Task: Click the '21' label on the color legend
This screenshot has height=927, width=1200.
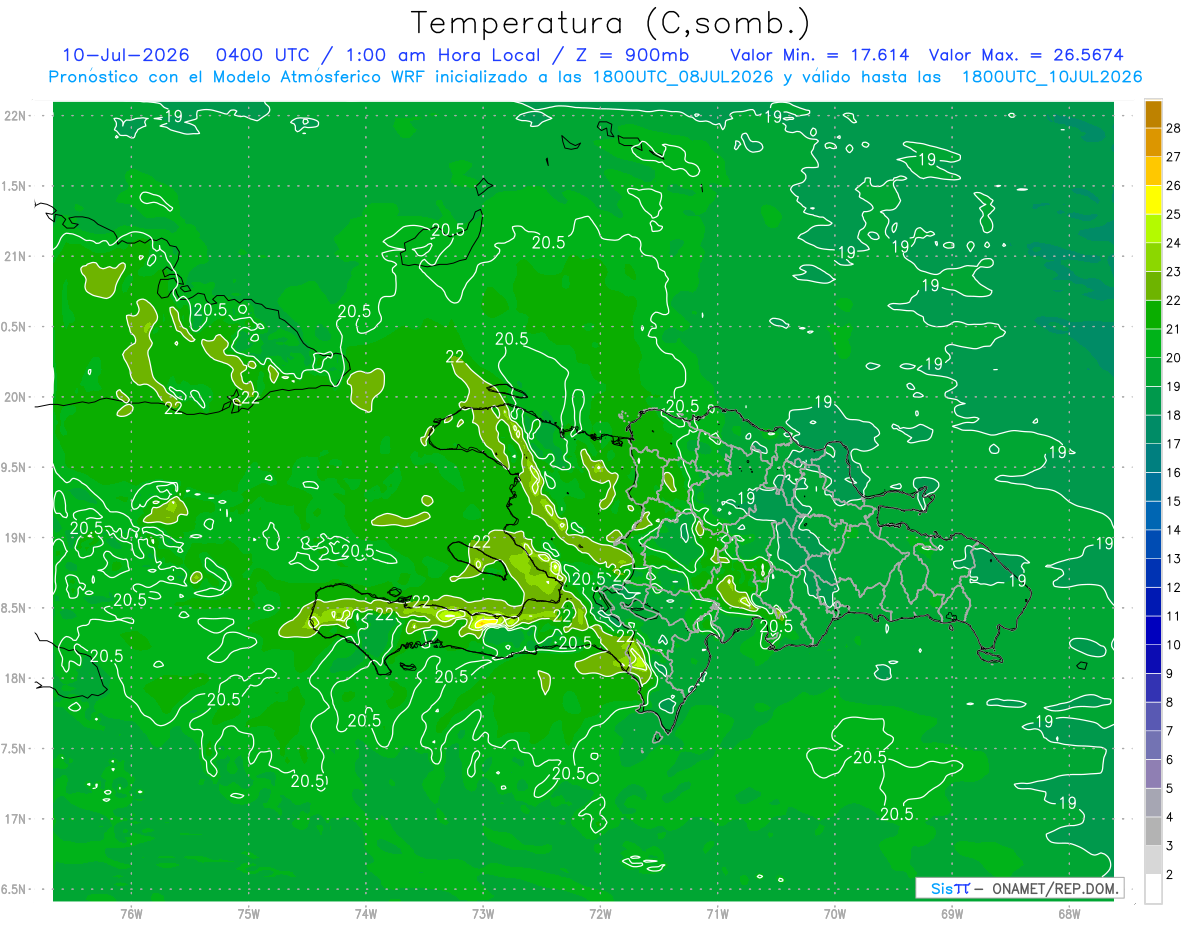Action: (x=1174, y=329)
